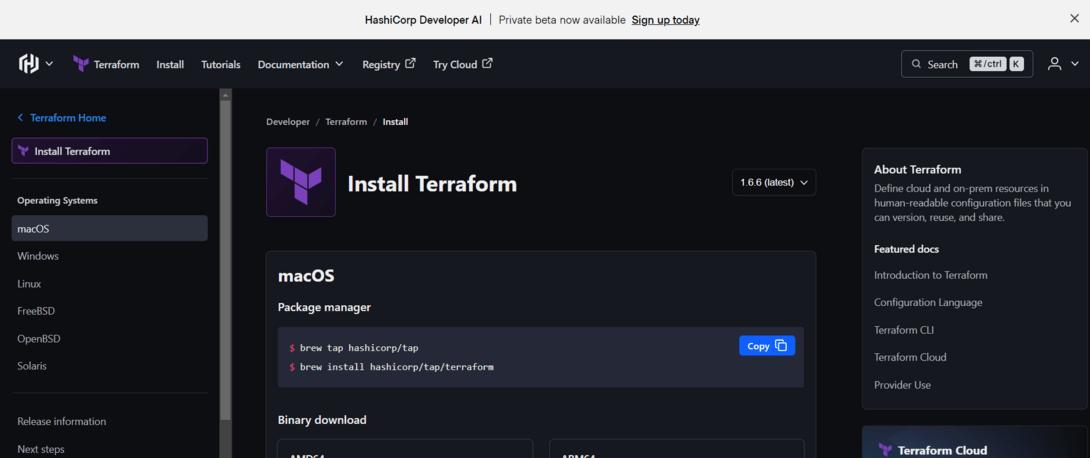Open the Registry external link
The image size is (1090, 458).
coord(389,65)
